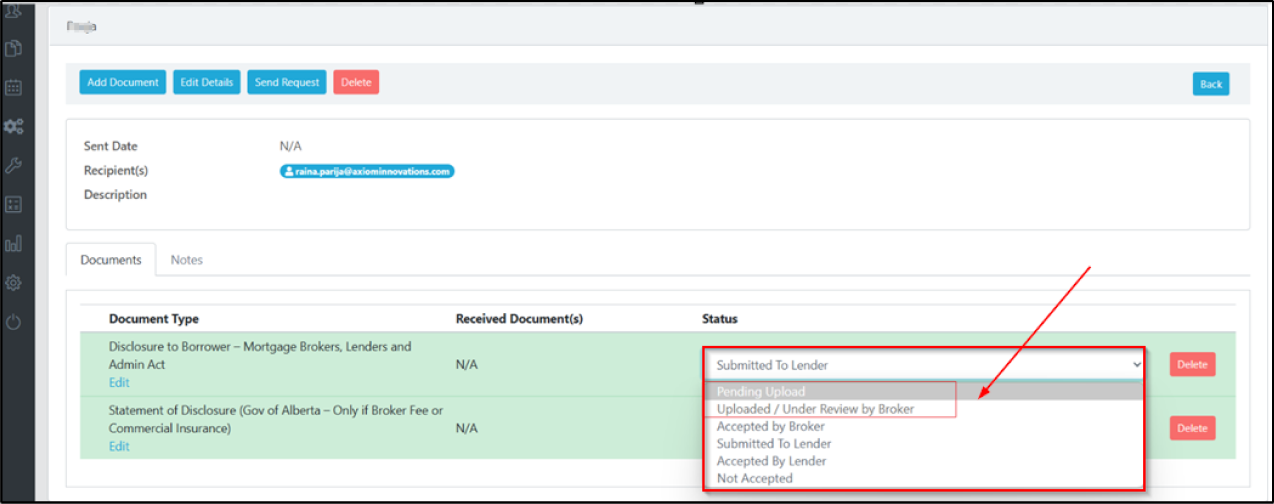This screenshot has width=1274, height=504.
Task: Click the calculator icon in sidebar
Action: pos(14,205)
